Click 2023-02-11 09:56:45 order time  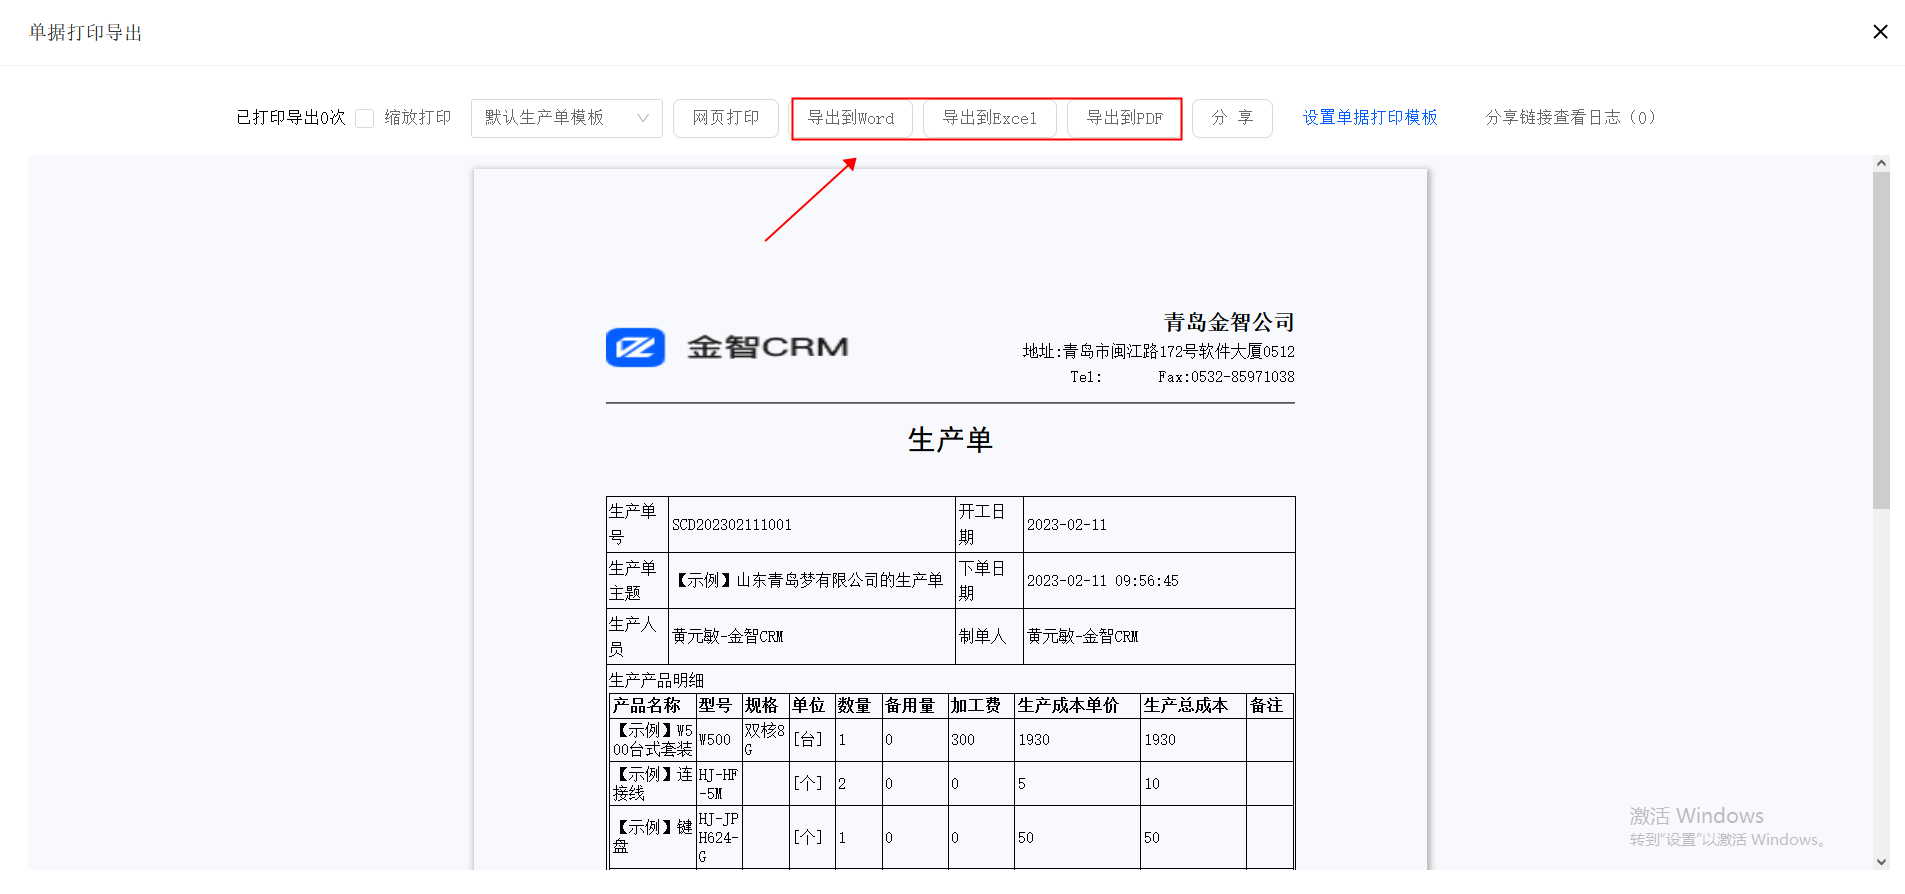click(x=1103, y=581)
